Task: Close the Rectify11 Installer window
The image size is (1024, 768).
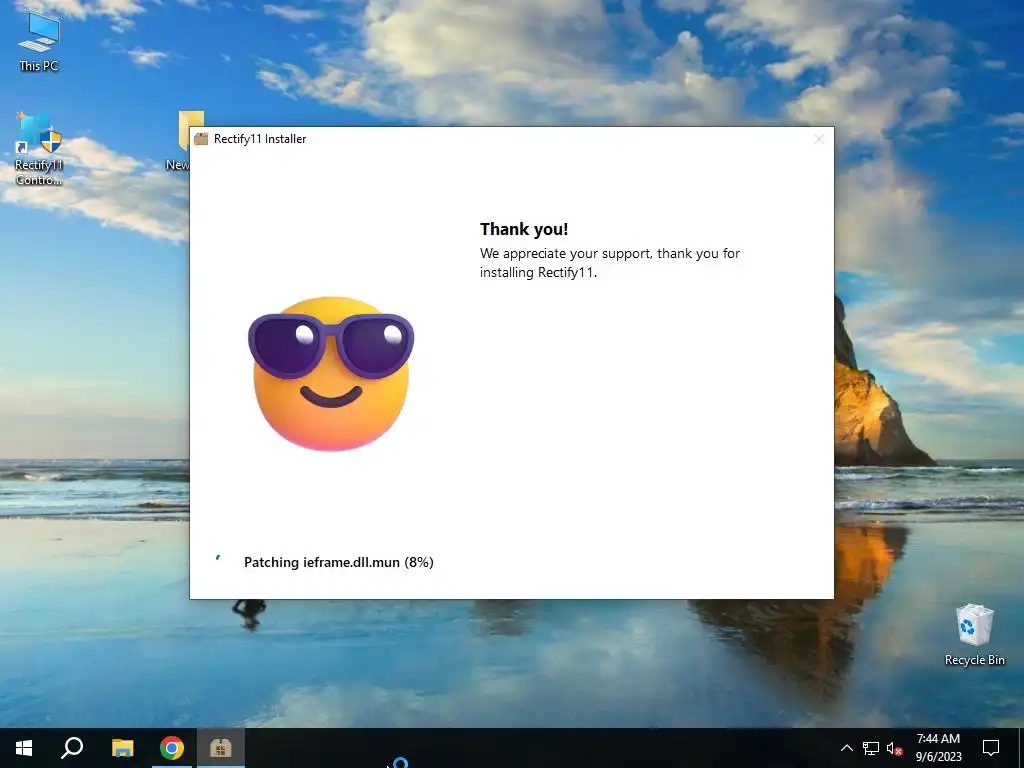Action: (819, 139)
